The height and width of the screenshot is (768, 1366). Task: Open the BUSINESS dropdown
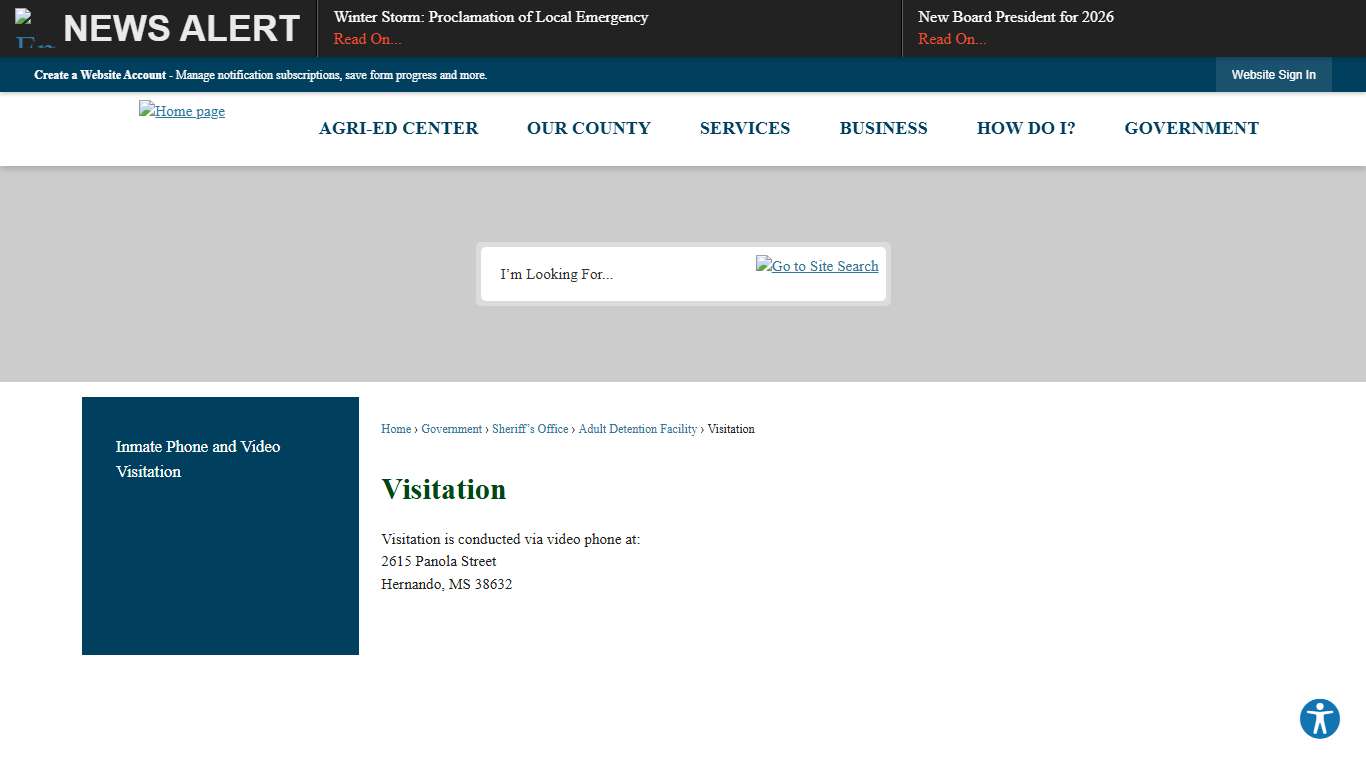click(x=883, y=128)
